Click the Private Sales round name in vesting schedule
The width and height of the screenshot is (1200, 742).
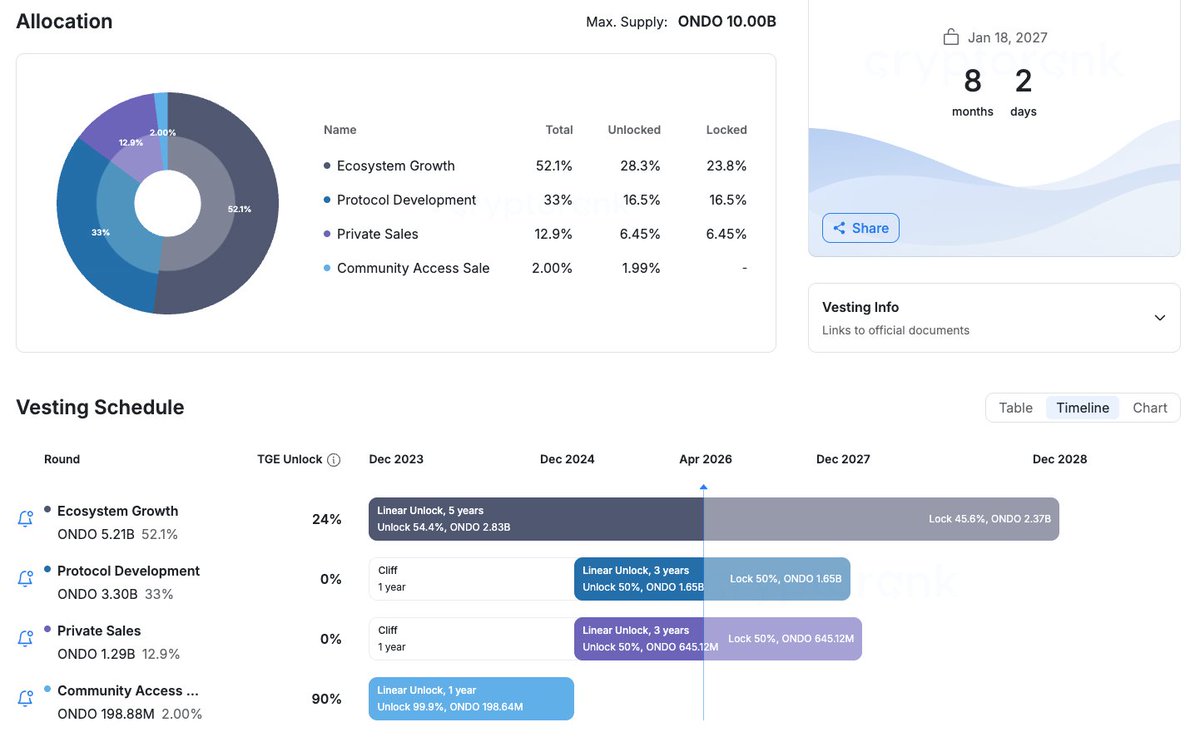[x=99, y=631]
